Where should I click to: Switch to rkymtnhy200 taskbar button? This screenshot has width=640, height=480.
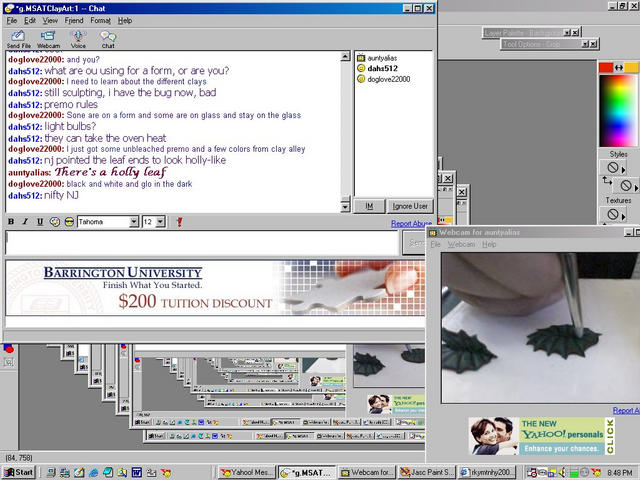click(487, 472)
